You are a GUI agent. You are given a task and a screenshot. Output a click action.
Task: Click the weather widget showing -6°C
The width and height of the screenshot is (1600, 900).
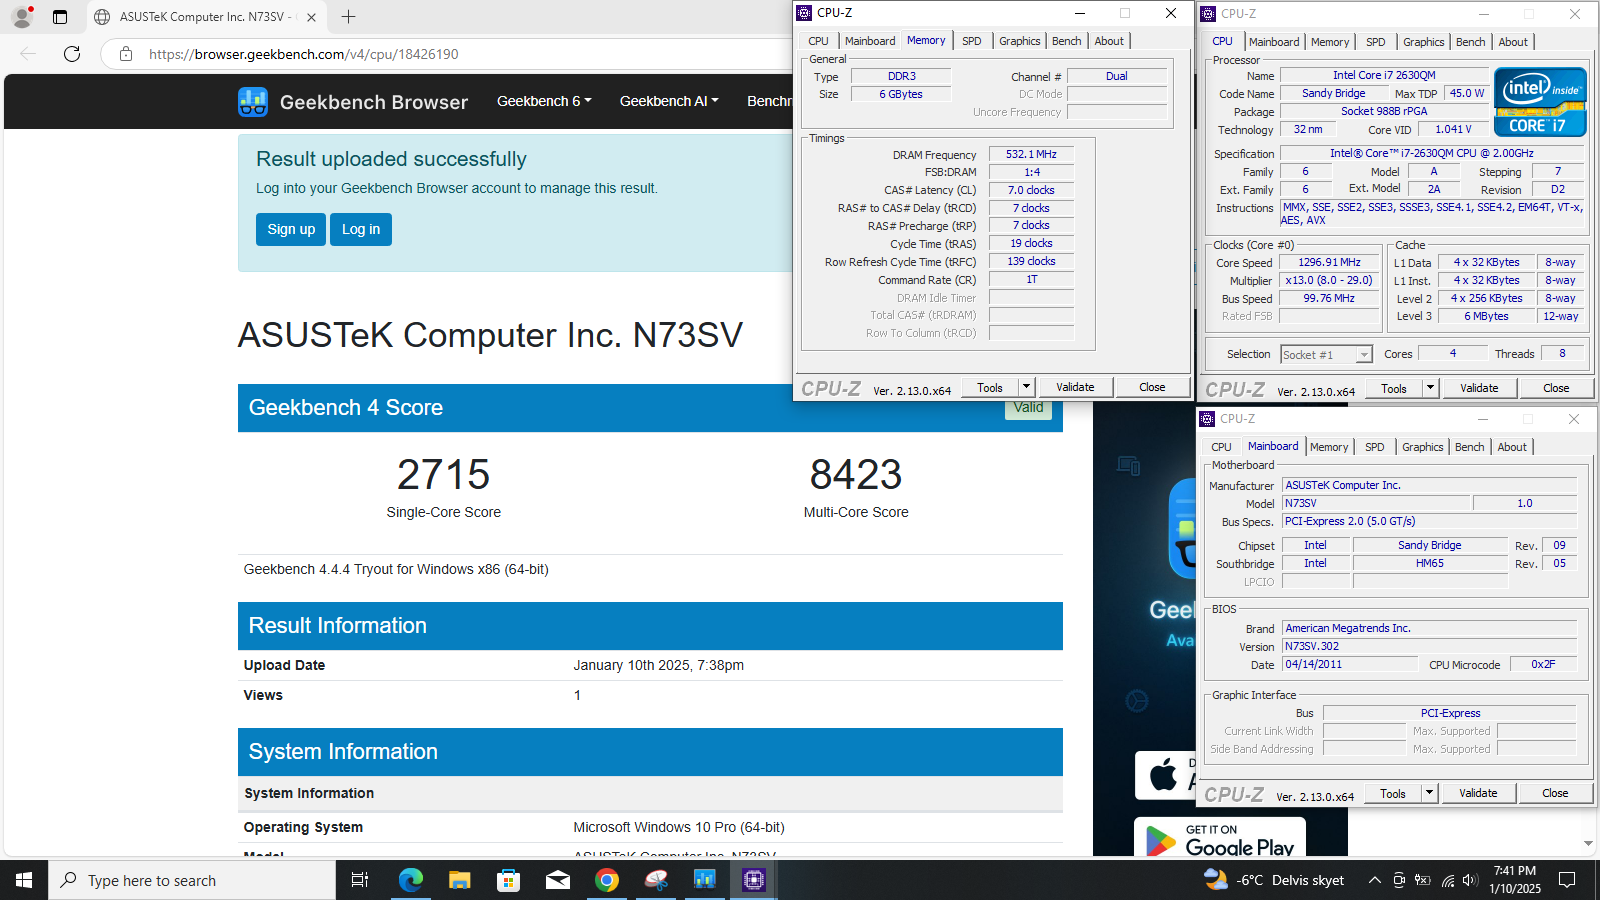click(x=1274, y=880)
